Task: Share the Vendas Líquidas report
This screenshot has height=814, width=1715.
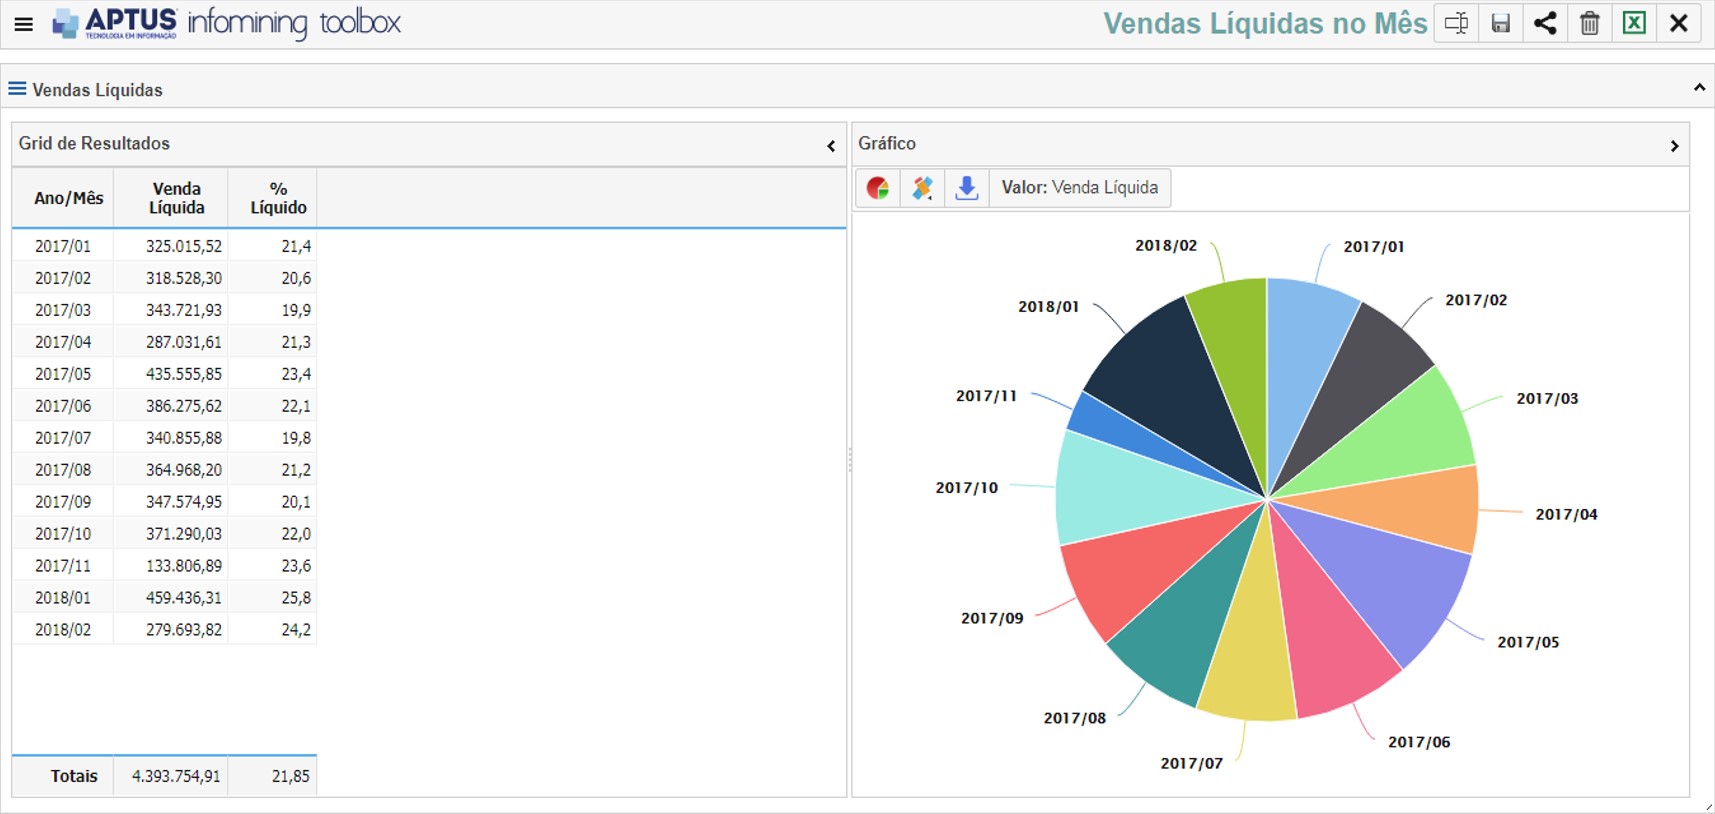Action: 1545,23
